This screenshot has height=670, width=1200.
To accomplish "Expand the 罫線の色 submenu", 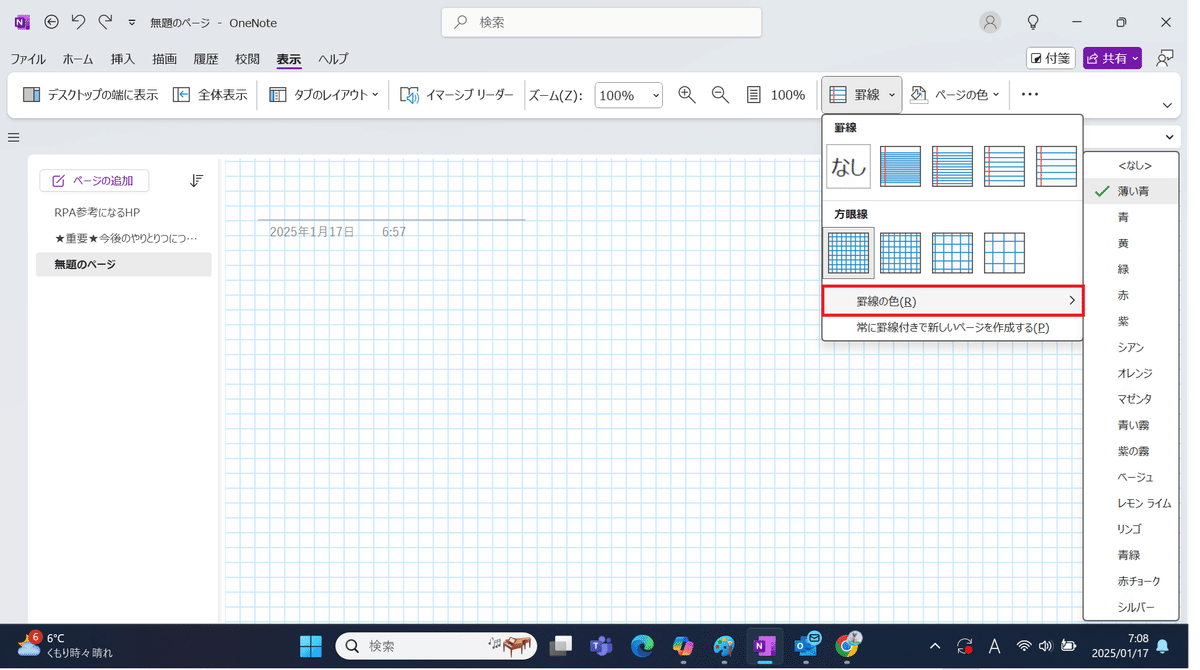I will [x=951, y=300].
